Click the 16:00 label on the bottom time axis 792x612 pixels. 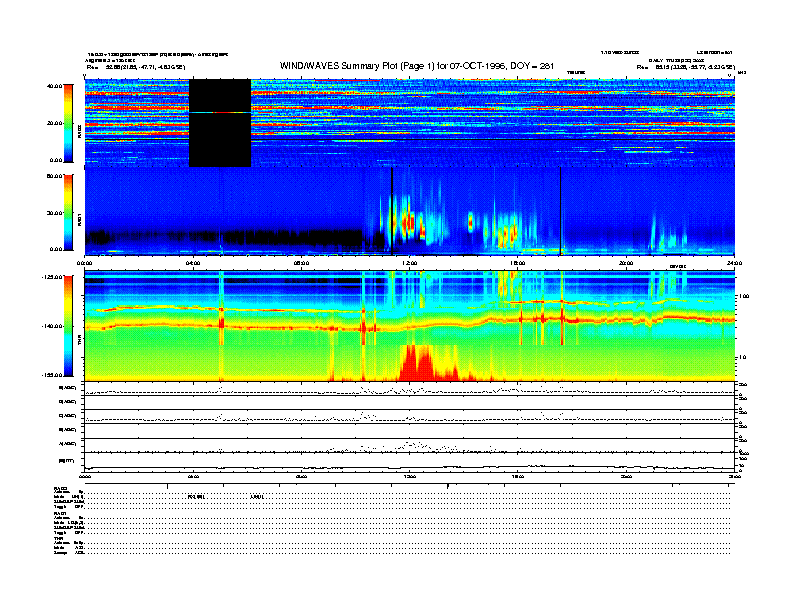pyautogui.click(x=517, y=476)
